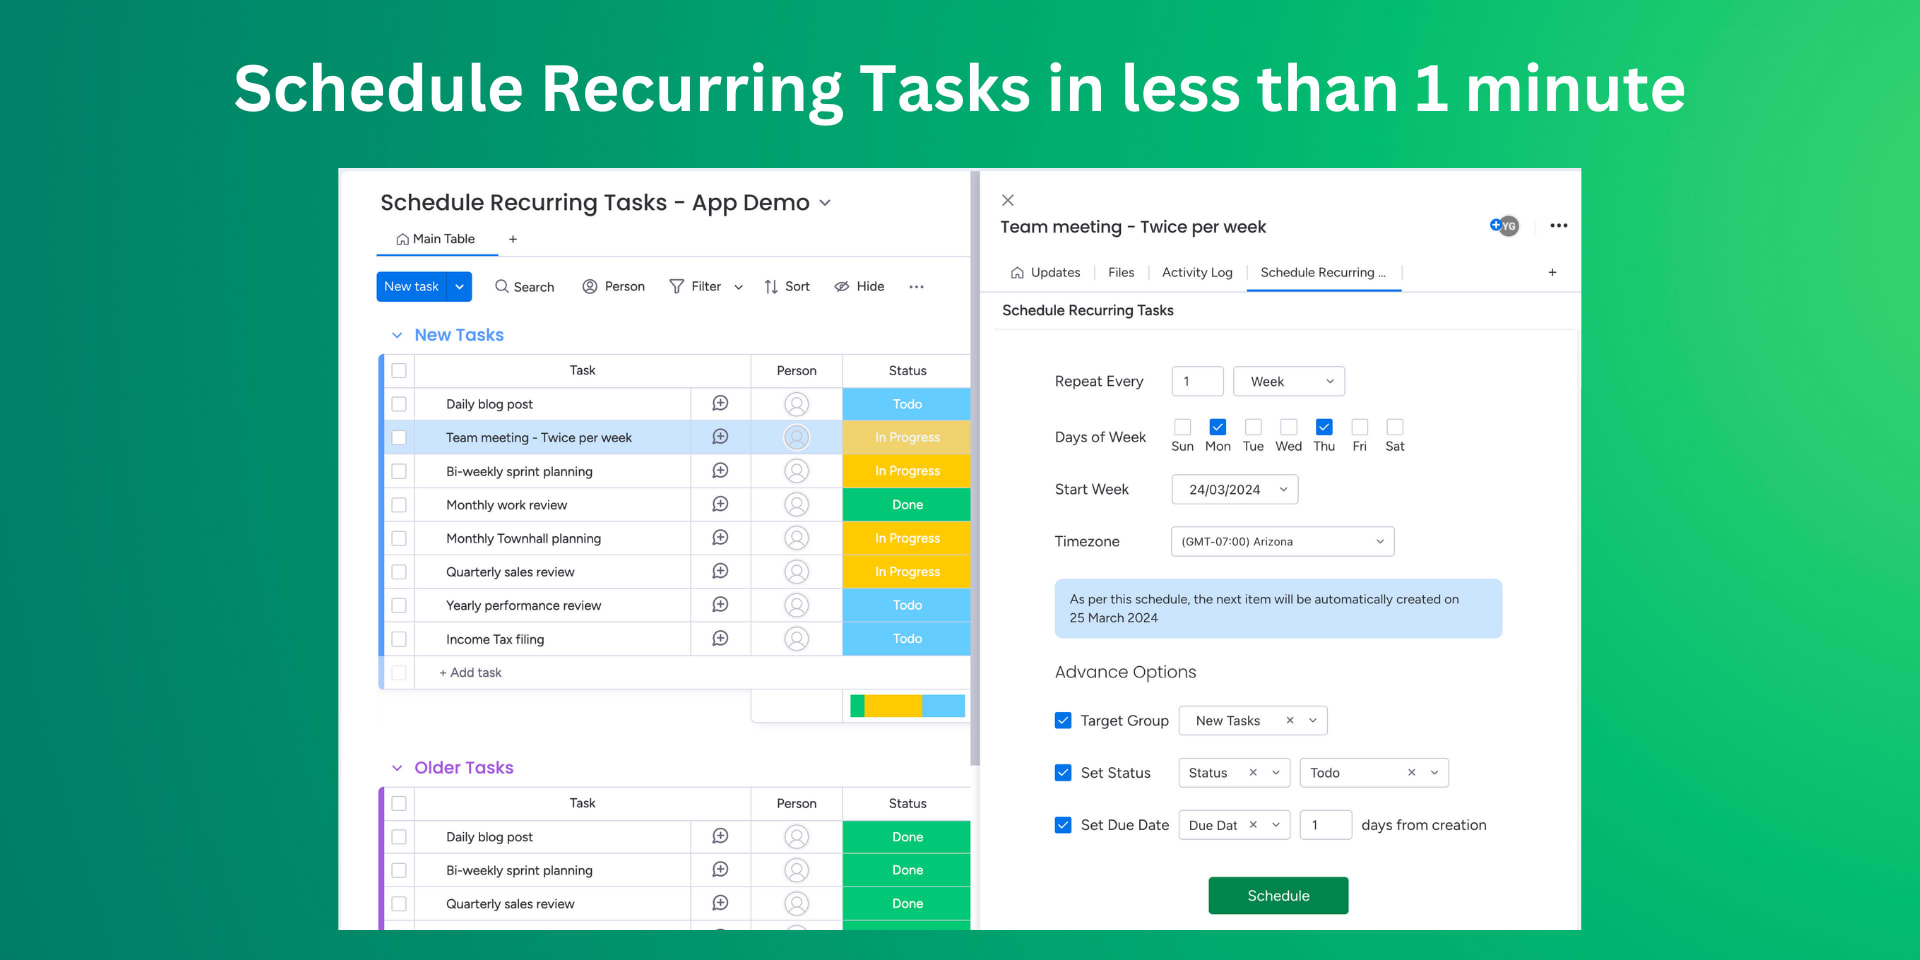The image size is (1920, 960).
Task: Click the Hide columns tool
Action: [x=859, y=286]
